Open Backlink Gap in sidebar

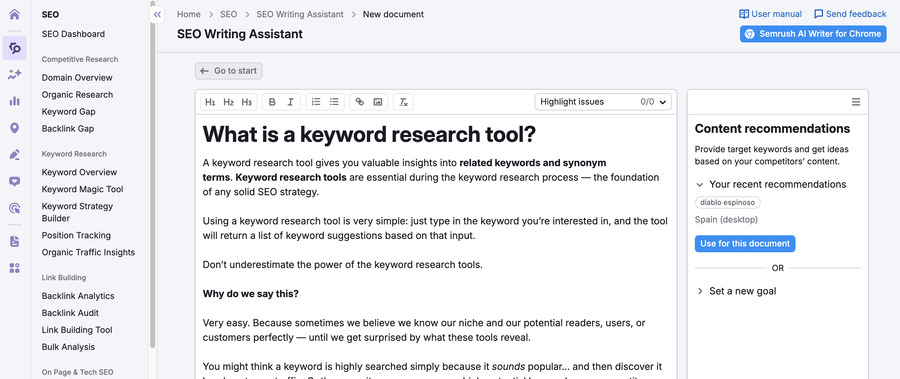click(x=68, y=129)
